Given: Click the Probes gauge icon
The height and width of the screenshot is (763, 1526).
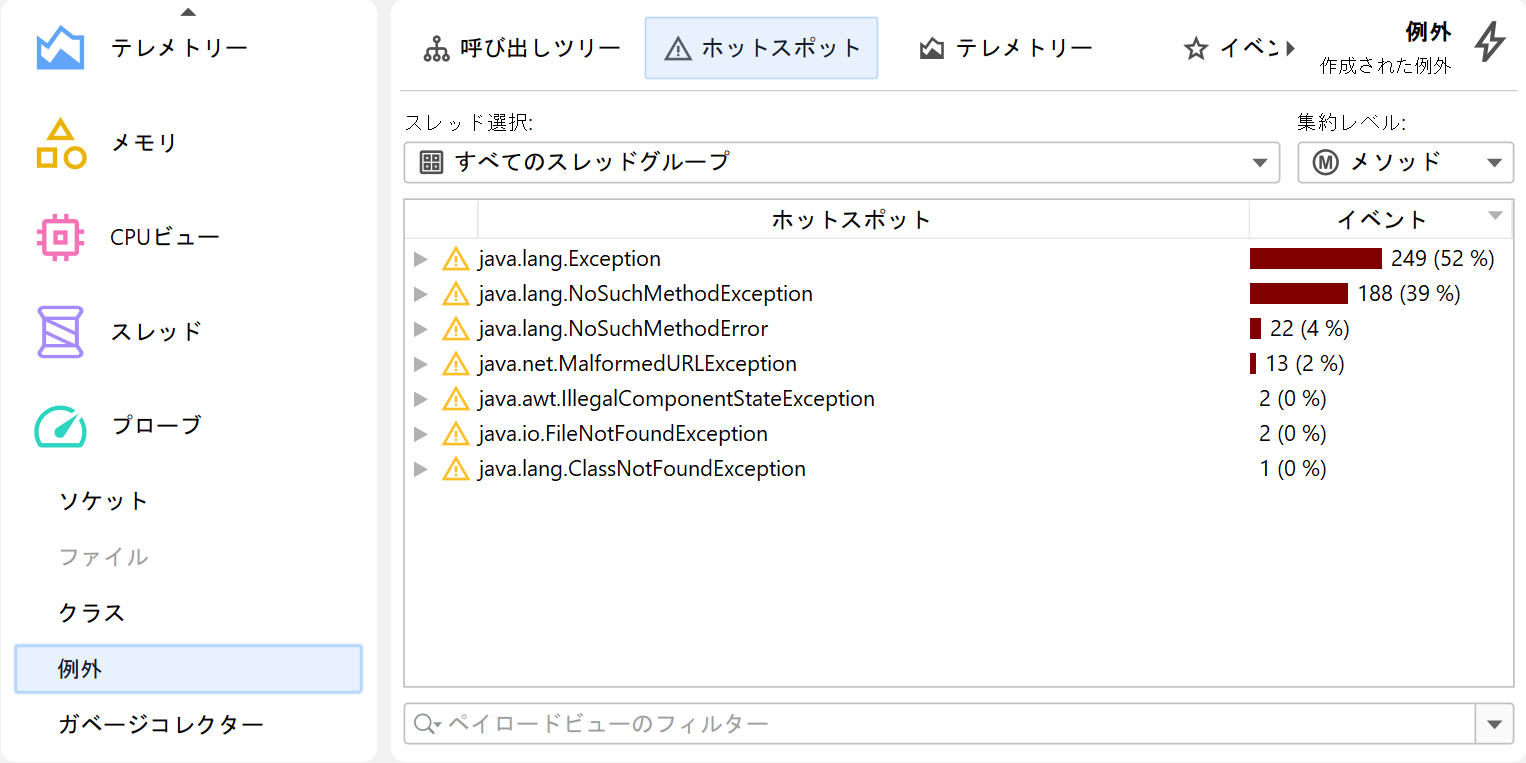Looking at the screenshot, I should pyautogui.click(x=60, y=426).
